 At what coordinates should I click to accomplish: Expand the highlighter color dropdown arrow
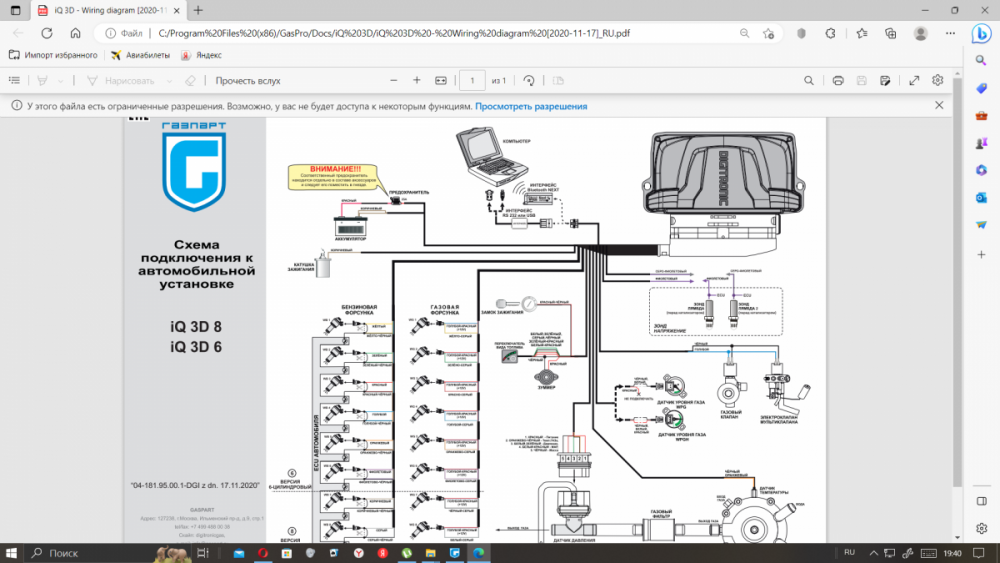[61, 80]
